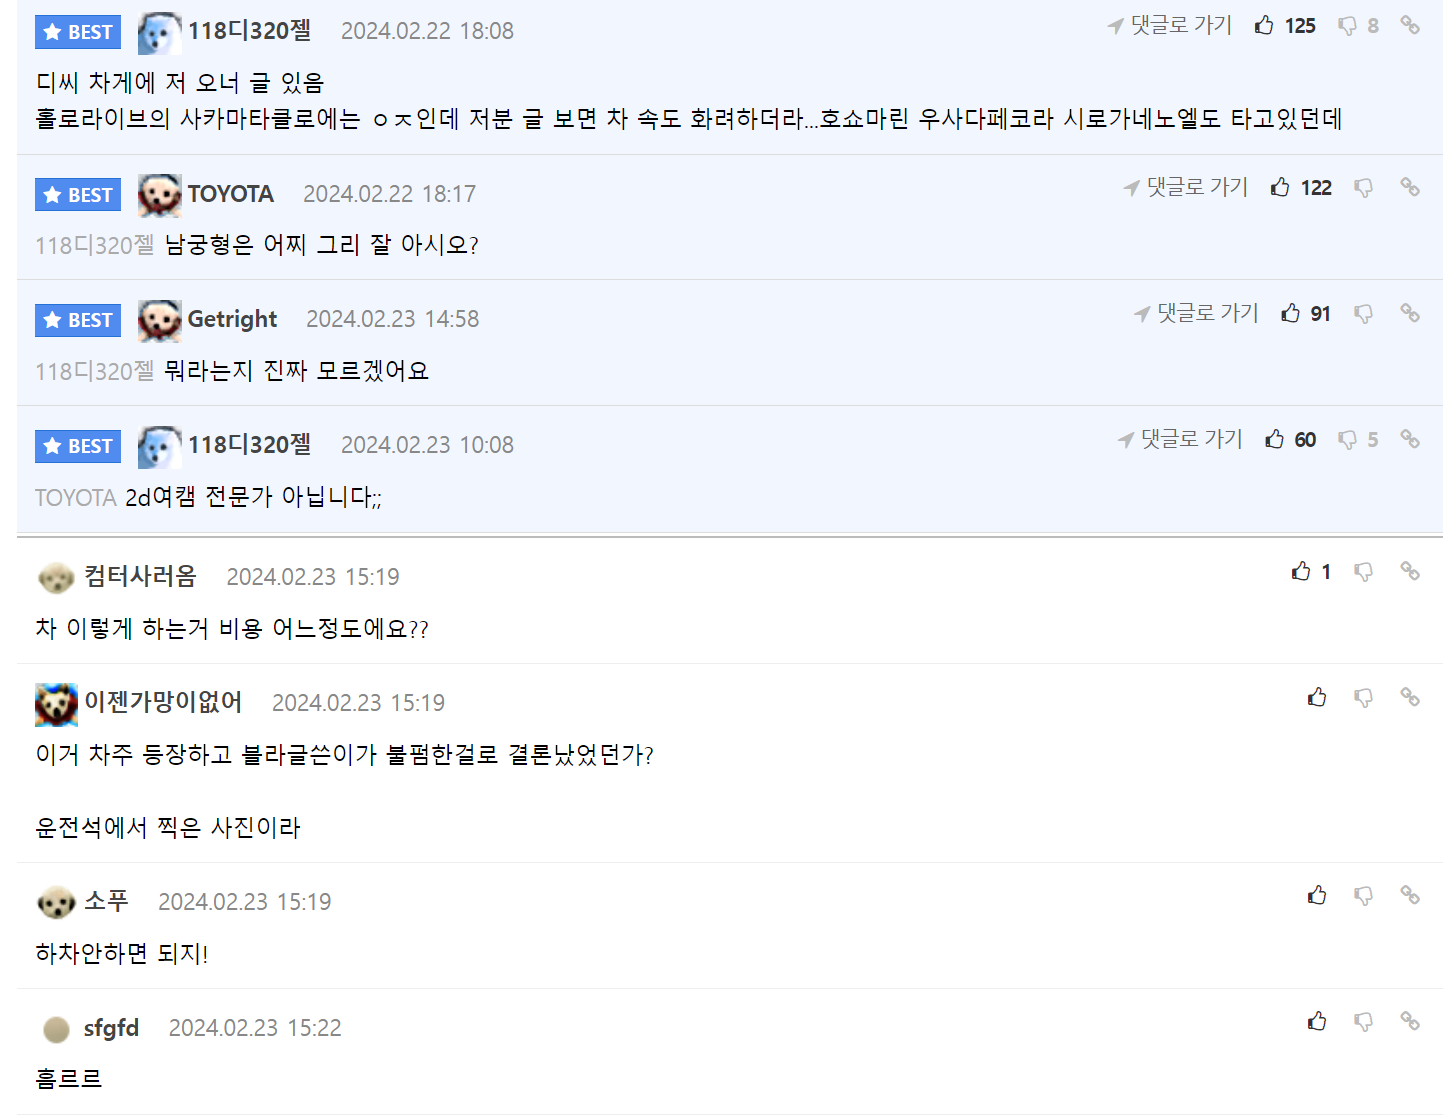Copy link of first best comment
1443x1118 pixels.
coord(1410,25)
